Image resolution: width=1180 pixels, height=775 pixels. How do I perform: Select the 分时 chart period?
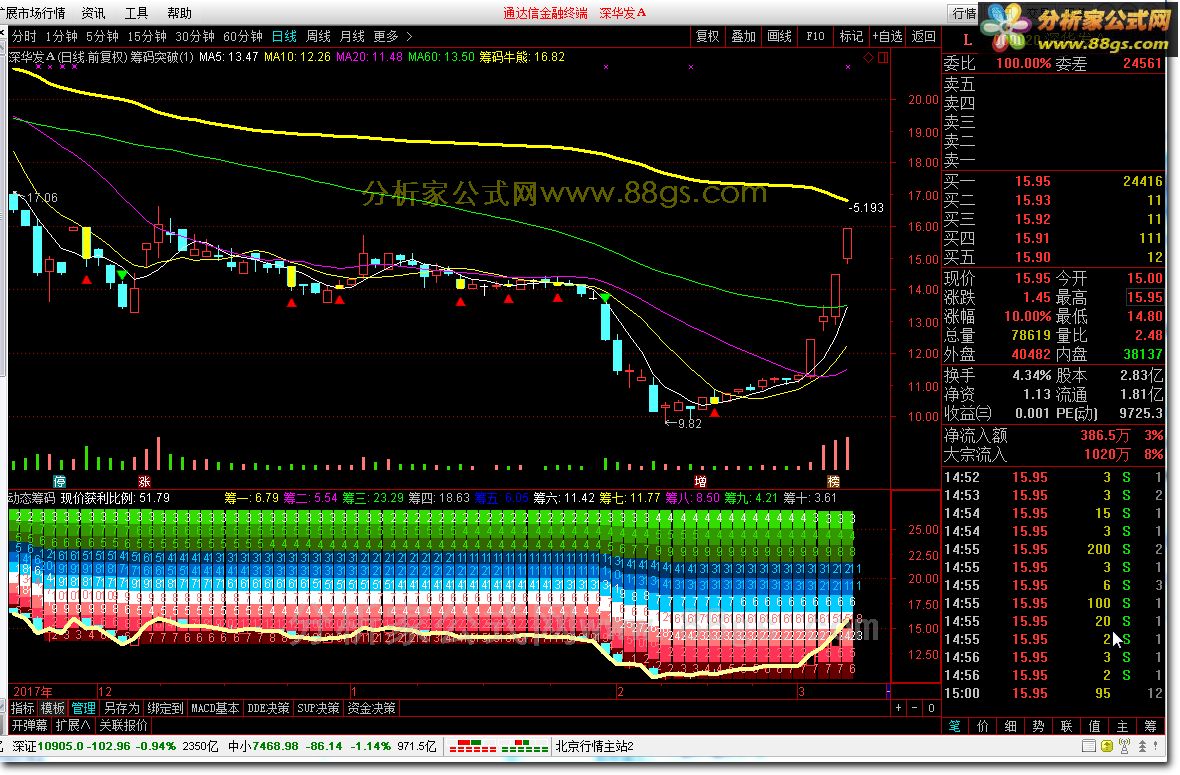pyautogui.click(x=24, y=36)
